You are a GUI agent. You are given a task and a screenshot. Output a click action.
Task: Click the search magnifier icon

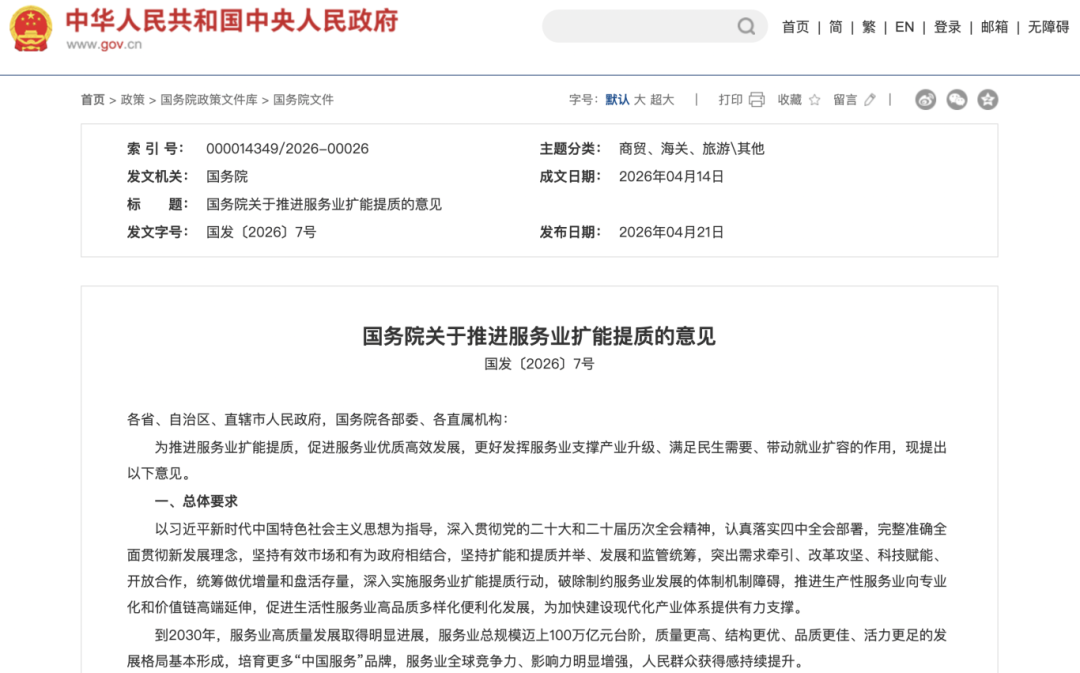tap(746, 27)
